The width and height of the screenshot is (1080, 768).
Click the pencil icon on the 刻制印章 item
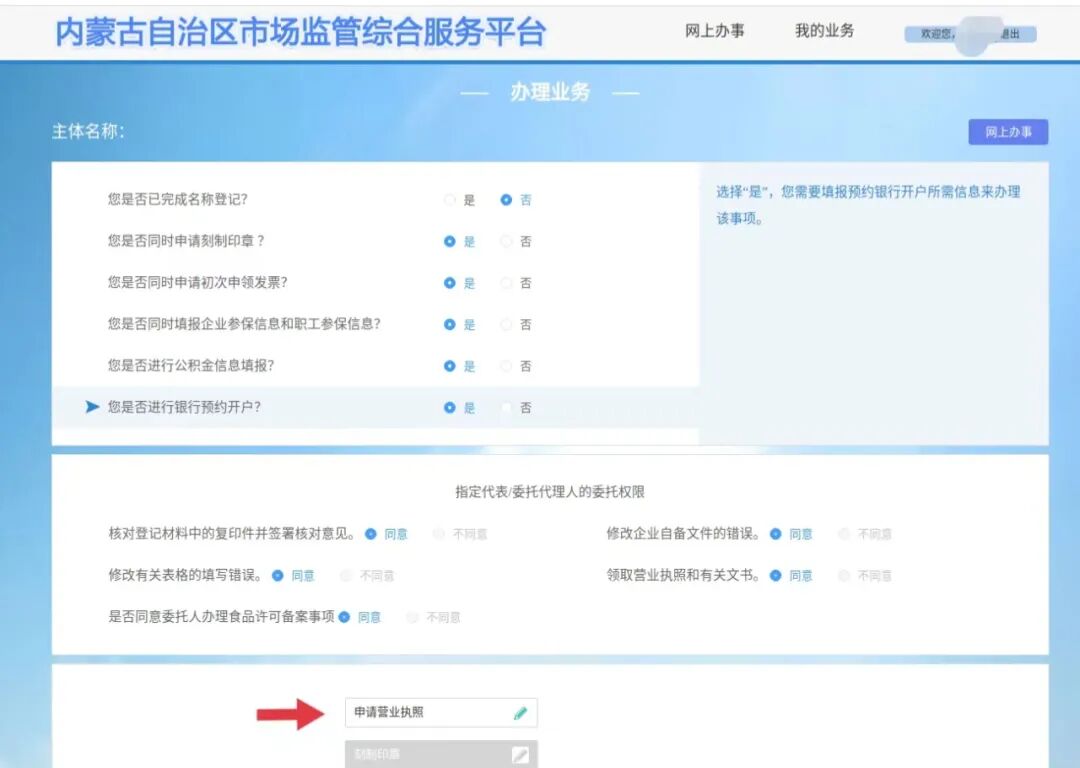tap(520, 754)
